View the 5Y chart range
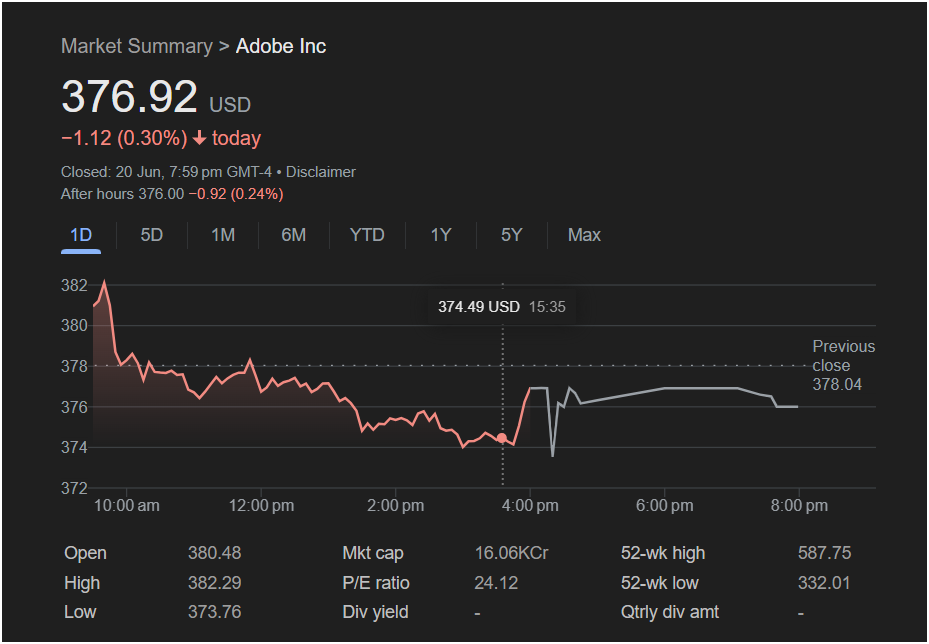Viewport: 929px width, 644px height. (x=512, y=235)
